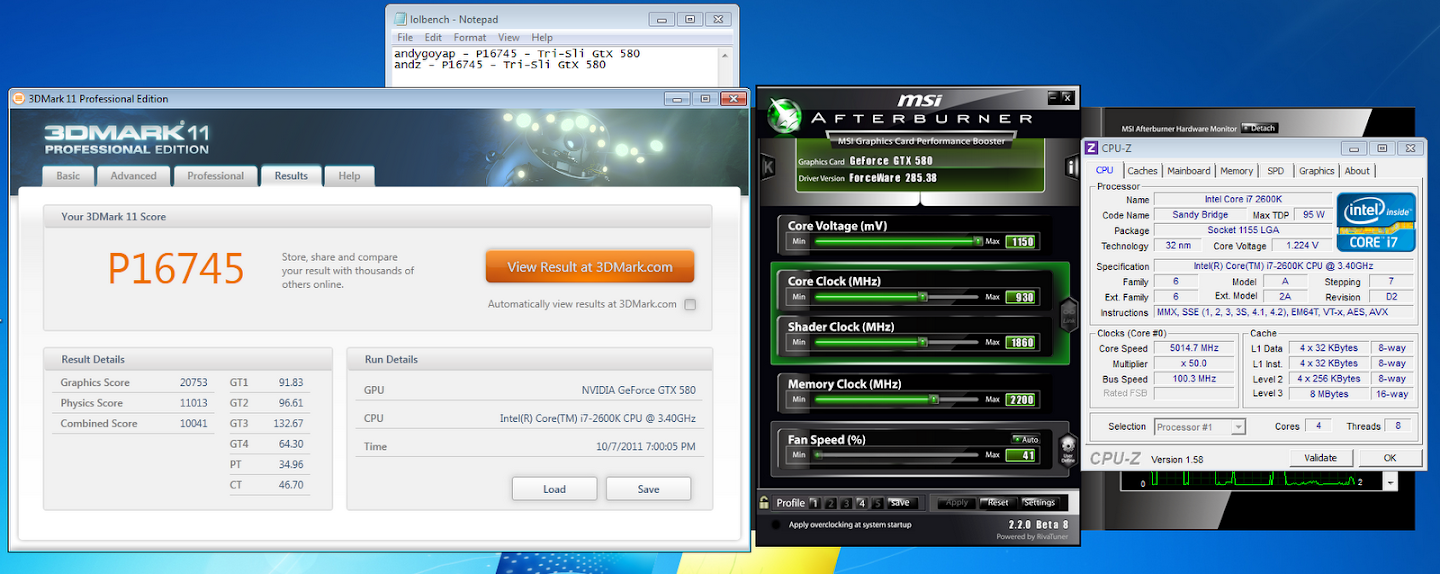Click OK button in CPU-Z

click(1389, 457)
